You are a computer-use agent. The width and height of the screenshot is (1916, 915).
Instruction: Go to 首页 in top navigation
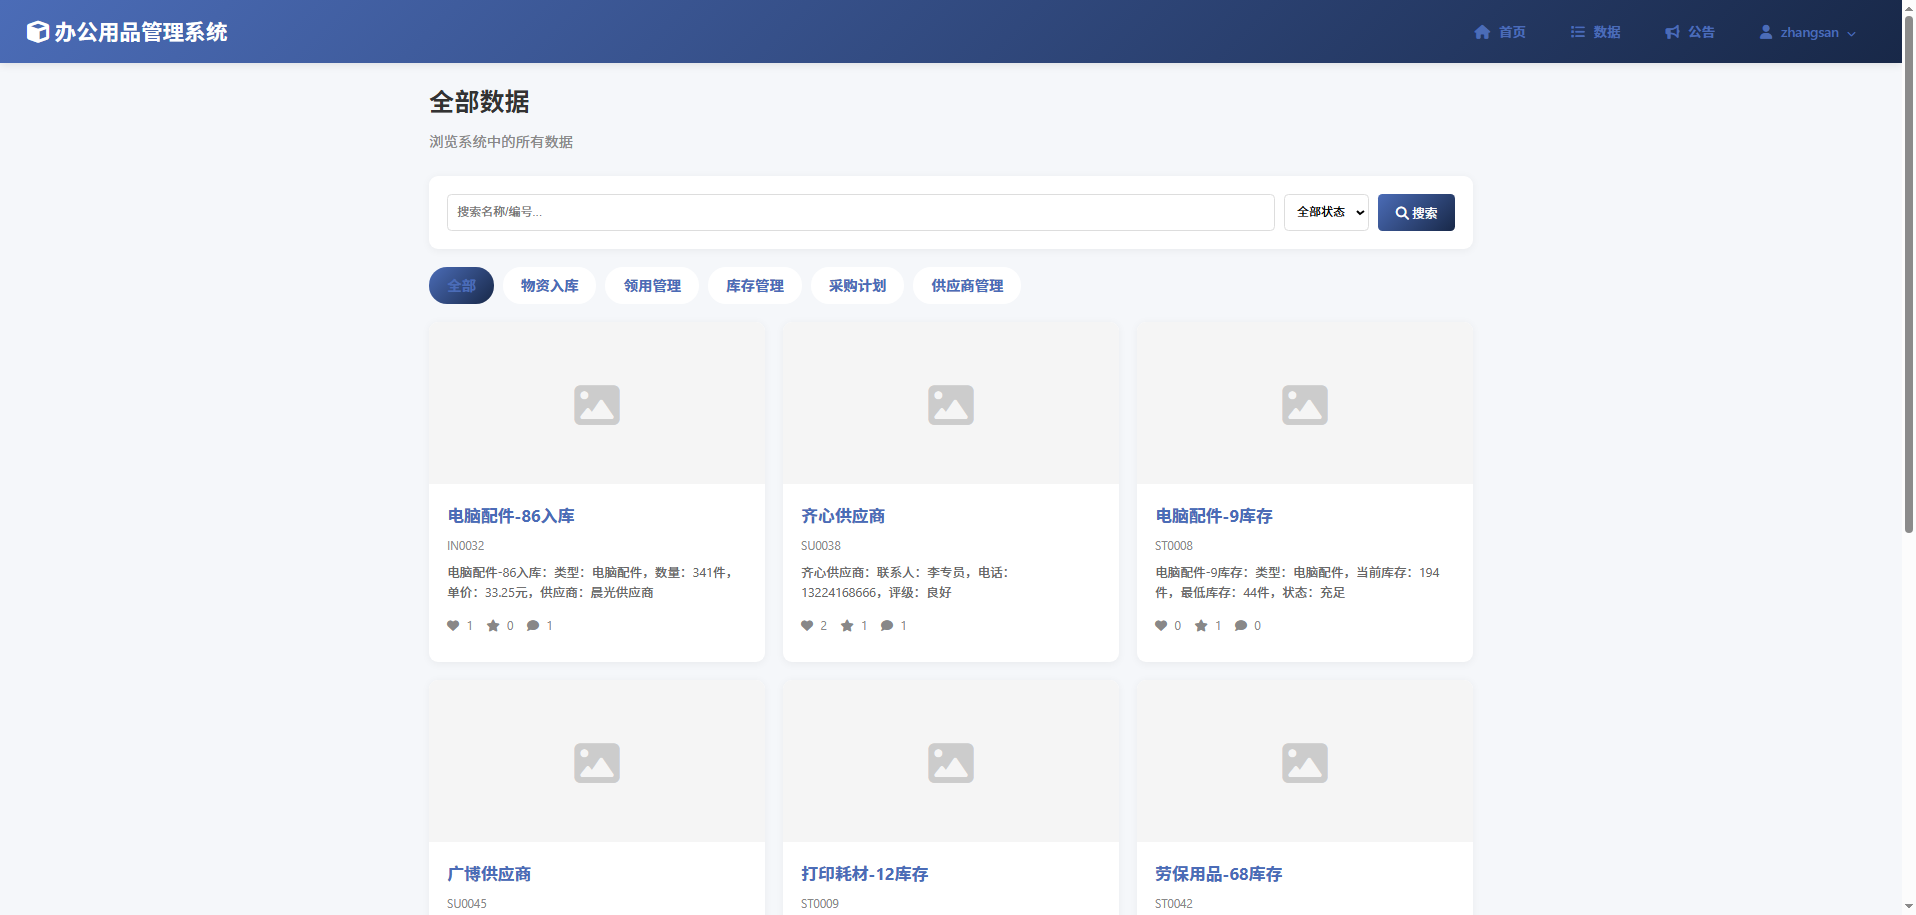point(1500,32)
